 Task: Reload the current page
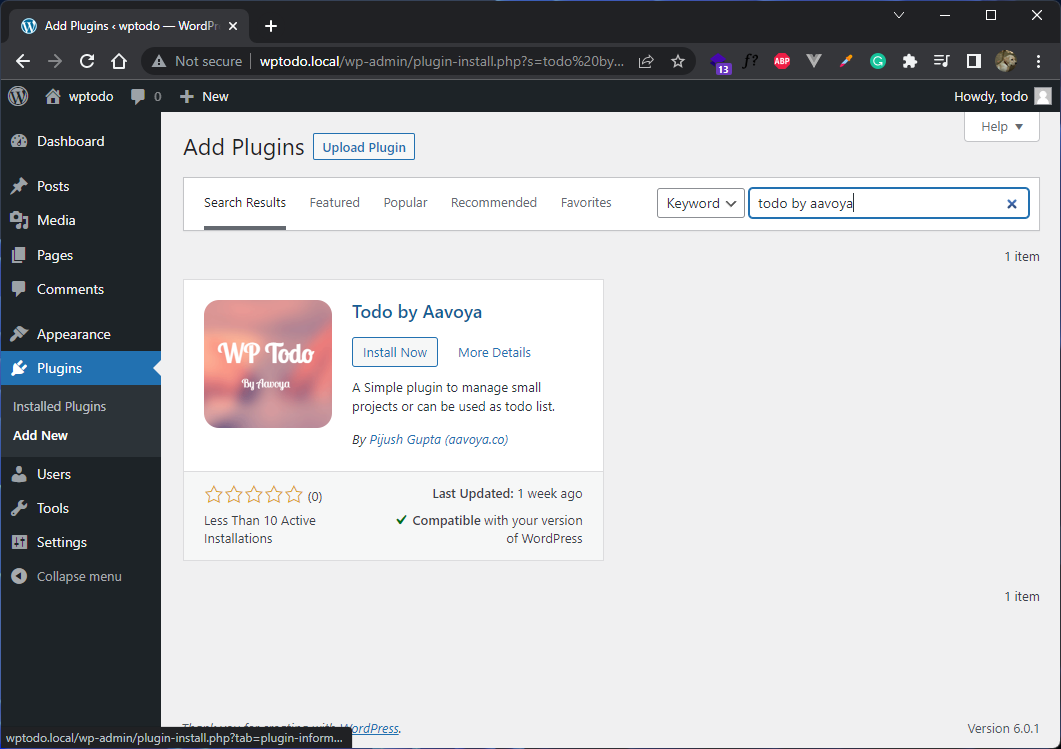click(87, 61)
